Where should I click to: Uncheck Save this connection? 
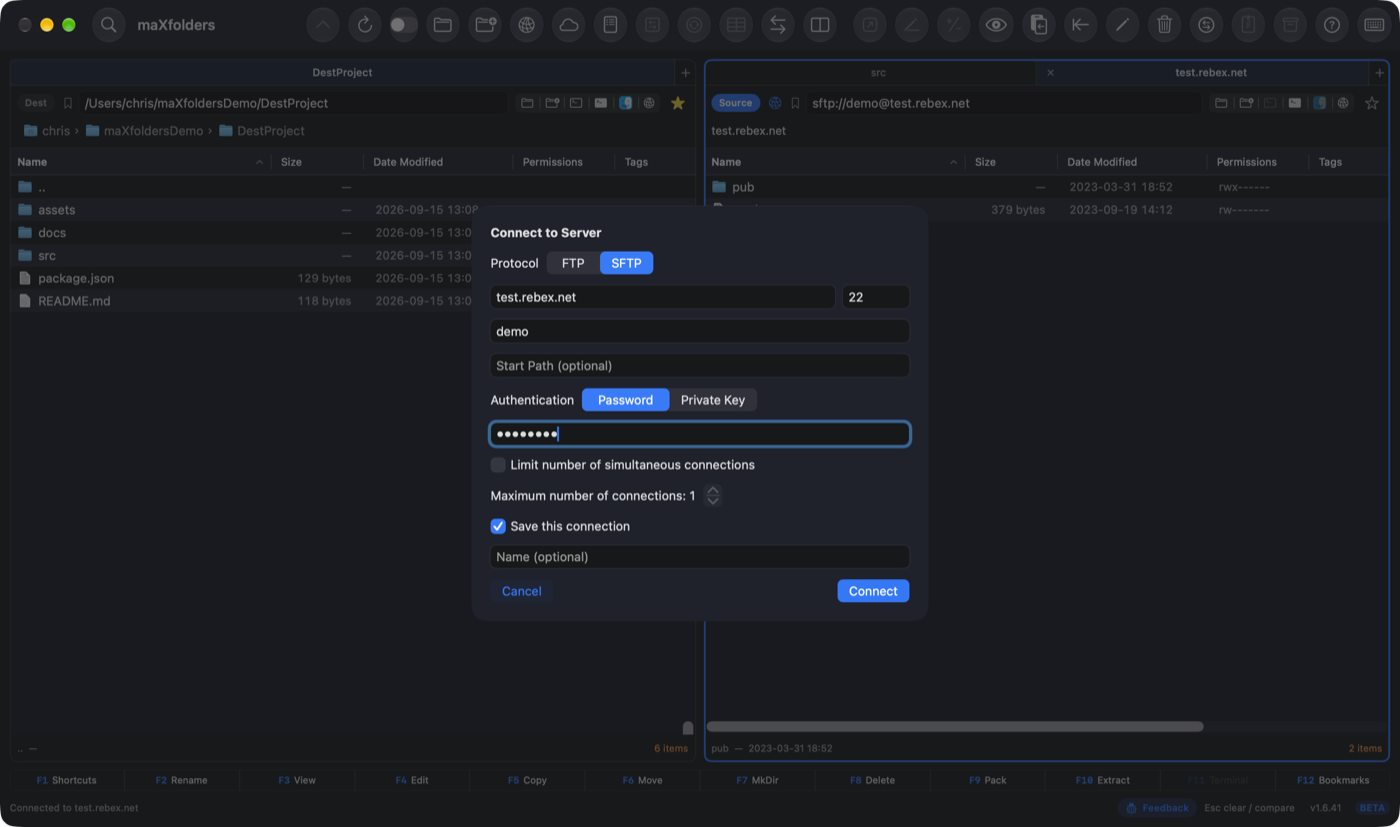(x=498, y=526)
